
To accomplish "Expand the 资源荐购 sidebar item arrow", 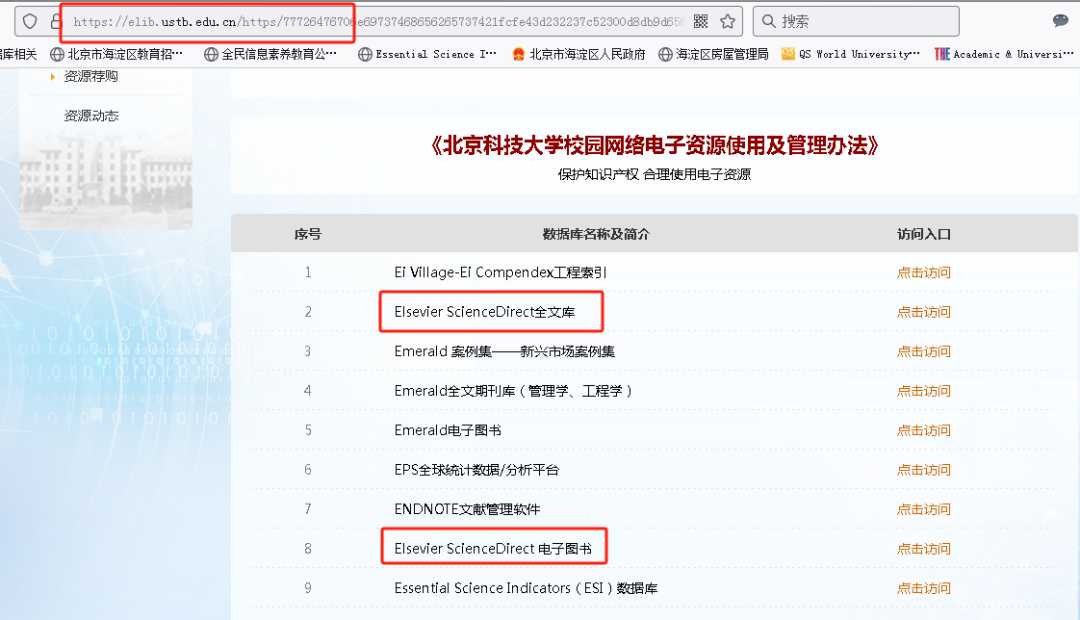I will (x=52, y=76).
